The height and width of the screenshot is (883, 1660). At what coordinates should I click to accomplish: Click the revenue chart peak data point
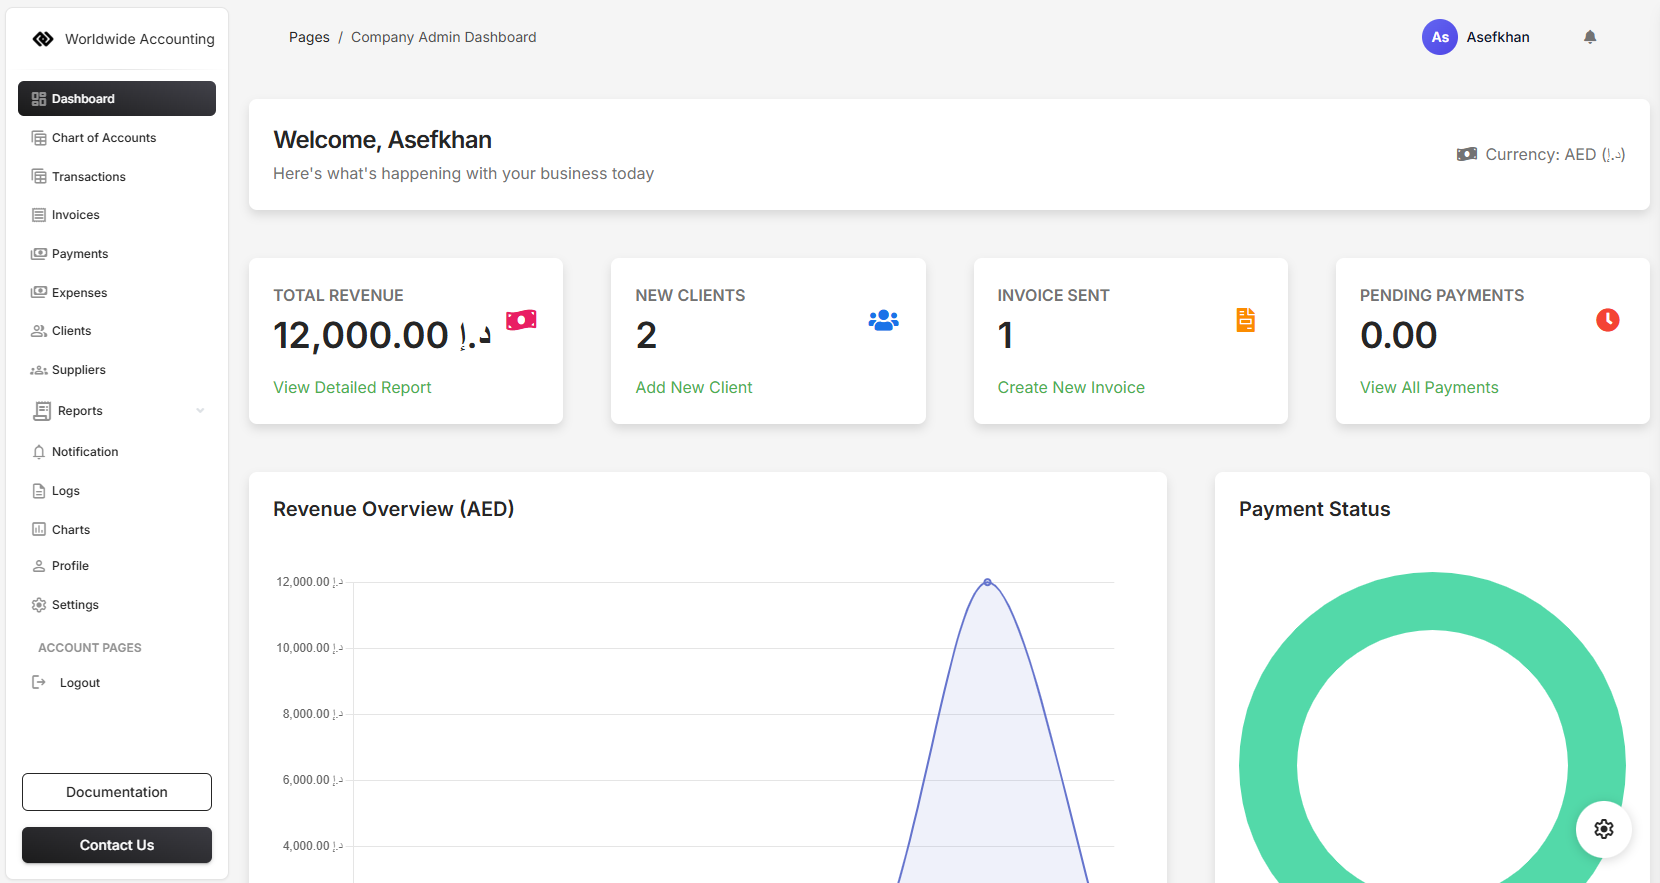pos(987,582)
